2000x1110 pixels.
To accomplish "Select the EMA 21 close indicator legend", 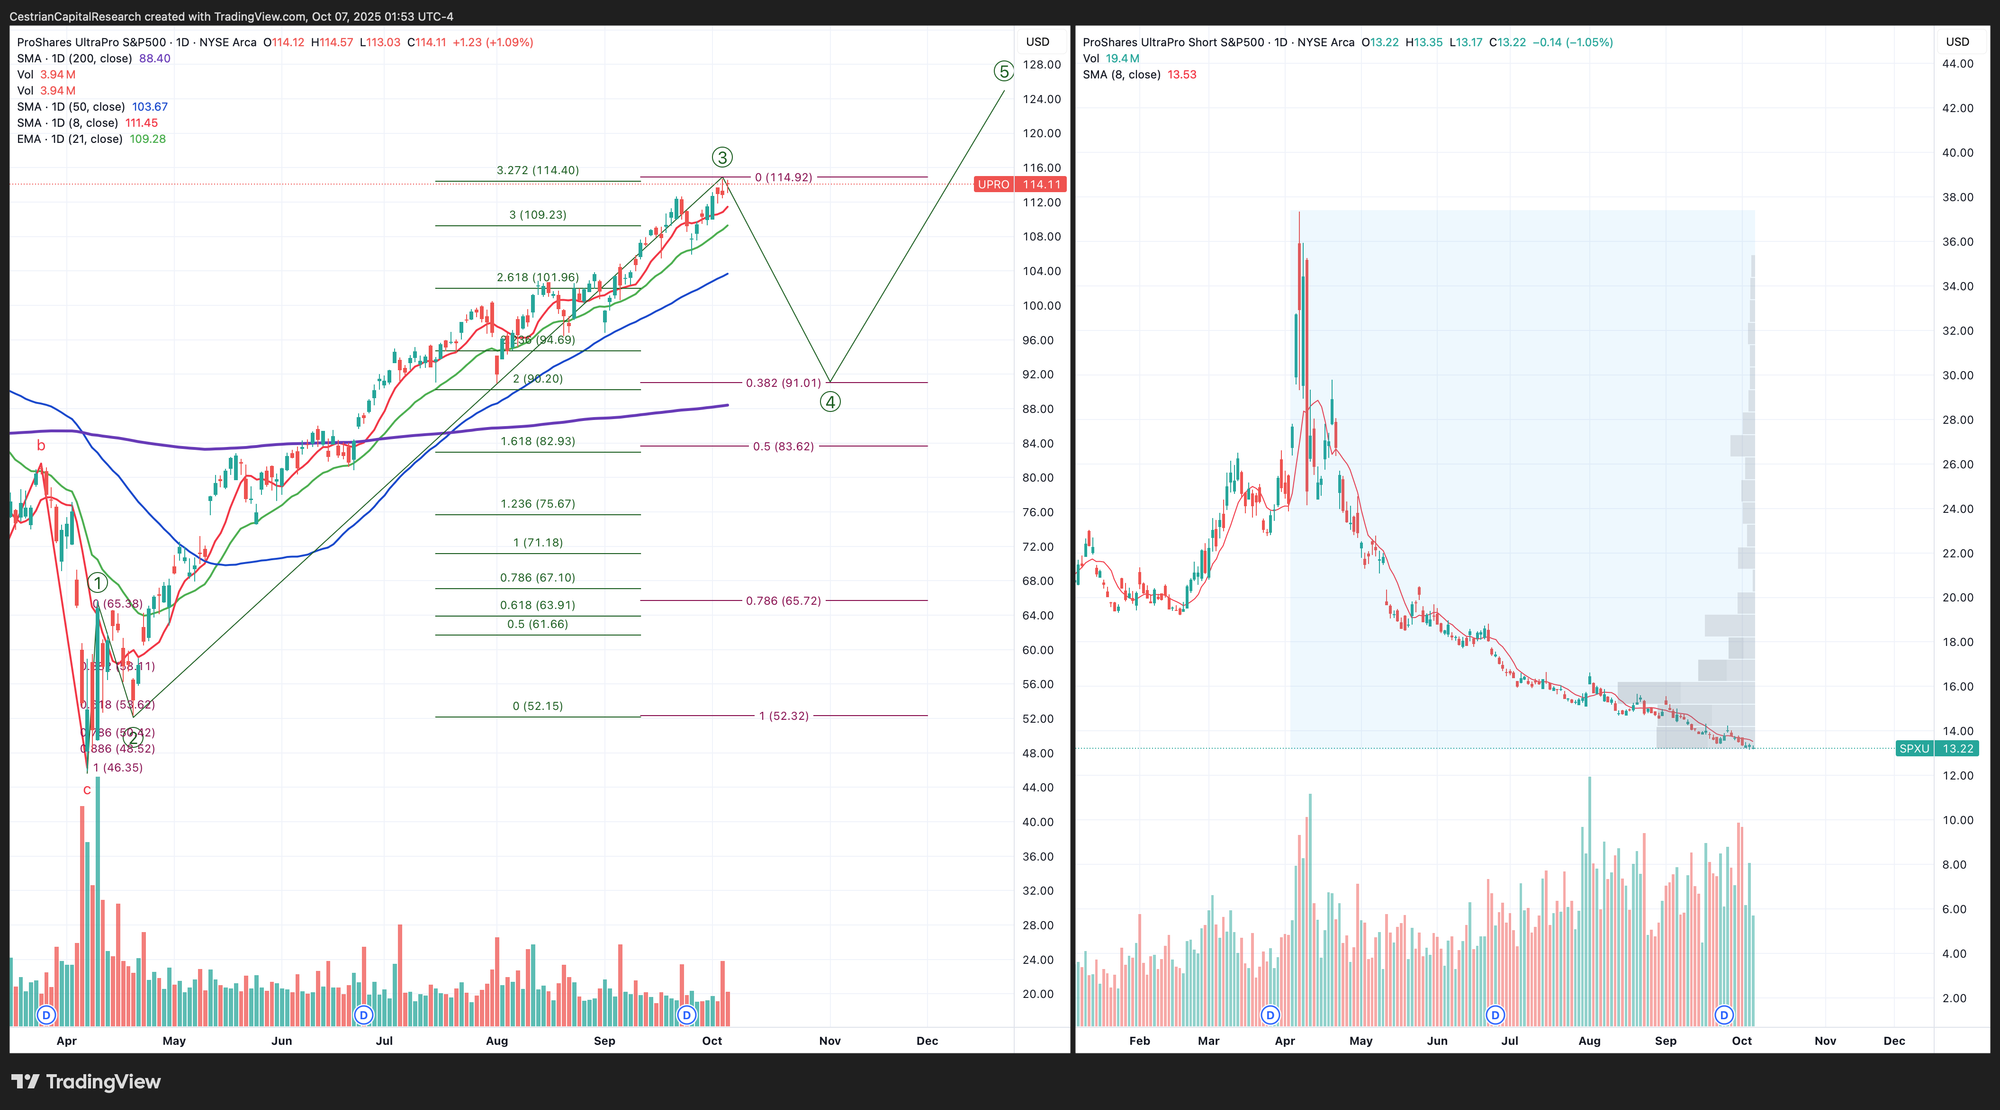I will tap(71, 139).
